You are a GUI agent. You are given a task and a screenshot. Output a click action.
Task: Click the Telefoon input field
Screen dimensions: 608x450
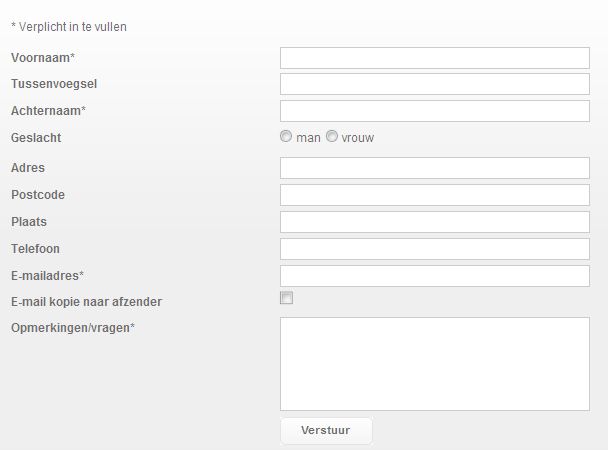435,249
